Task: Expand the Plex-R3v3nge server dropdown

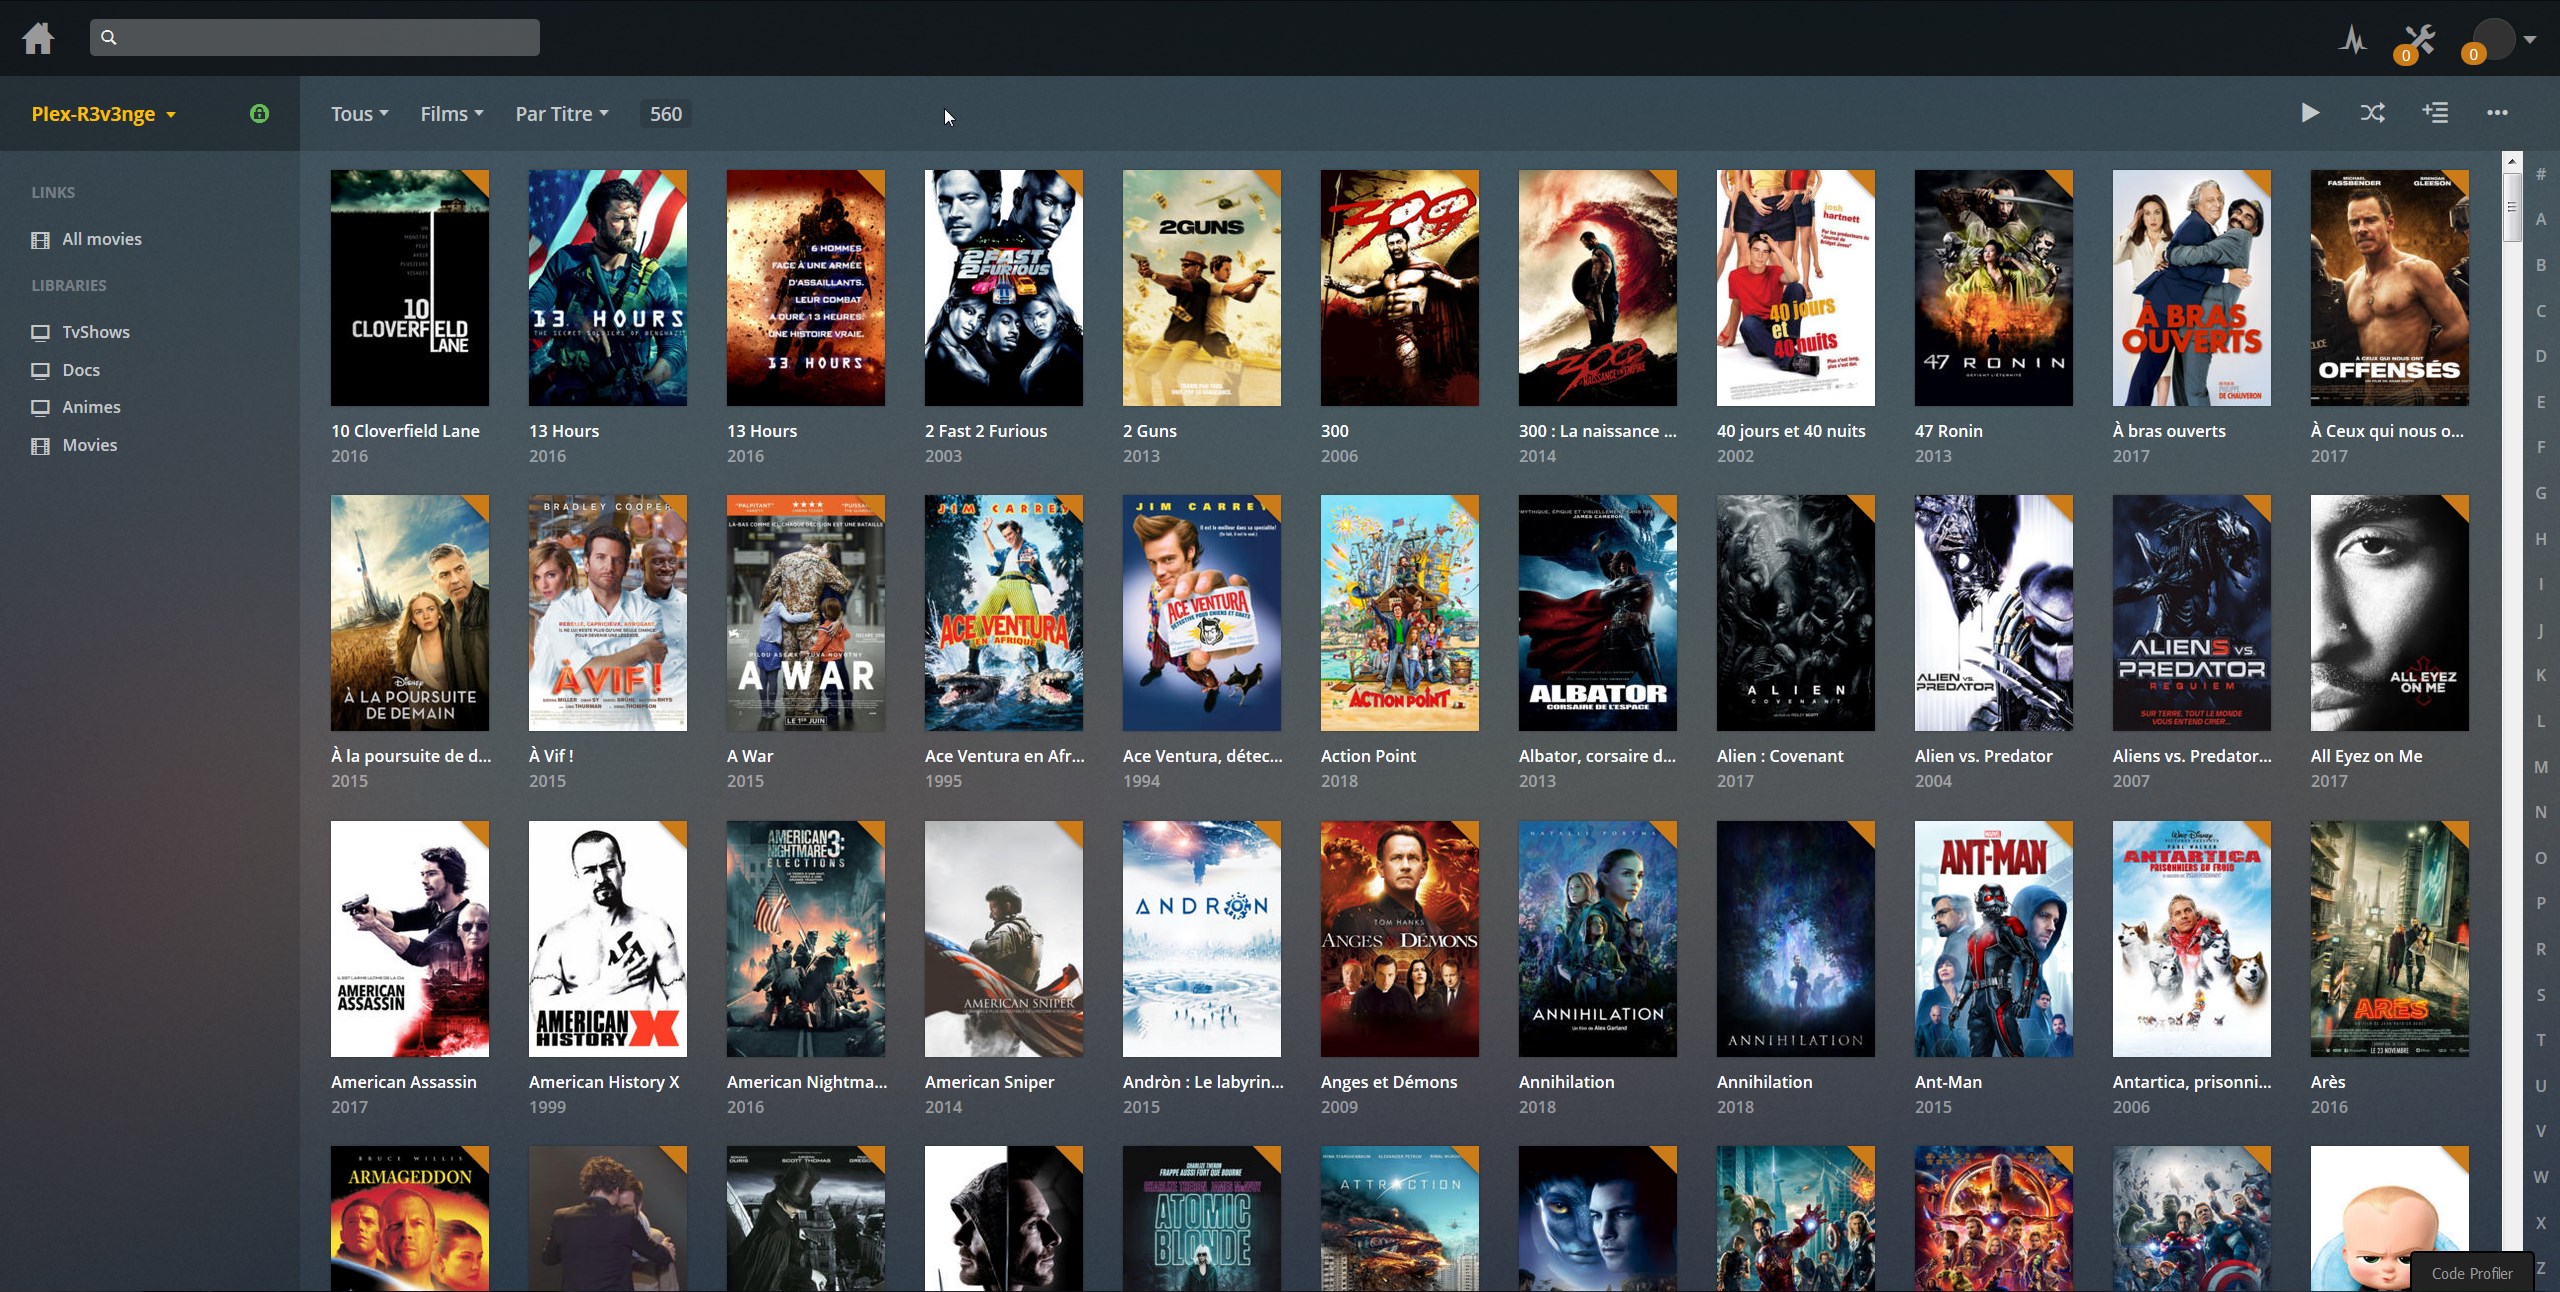Action: coord(103,114)
